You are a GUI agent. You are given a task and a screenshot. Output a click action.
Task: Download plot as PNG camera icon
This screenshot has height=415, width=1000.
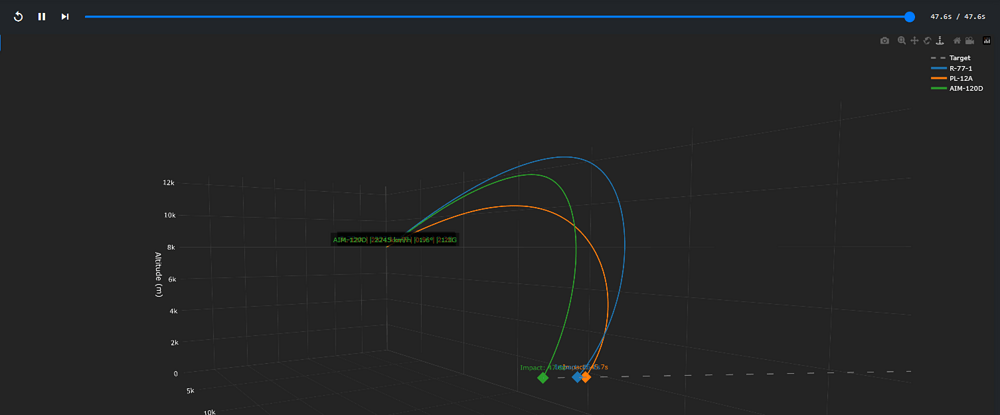(885, 41)
